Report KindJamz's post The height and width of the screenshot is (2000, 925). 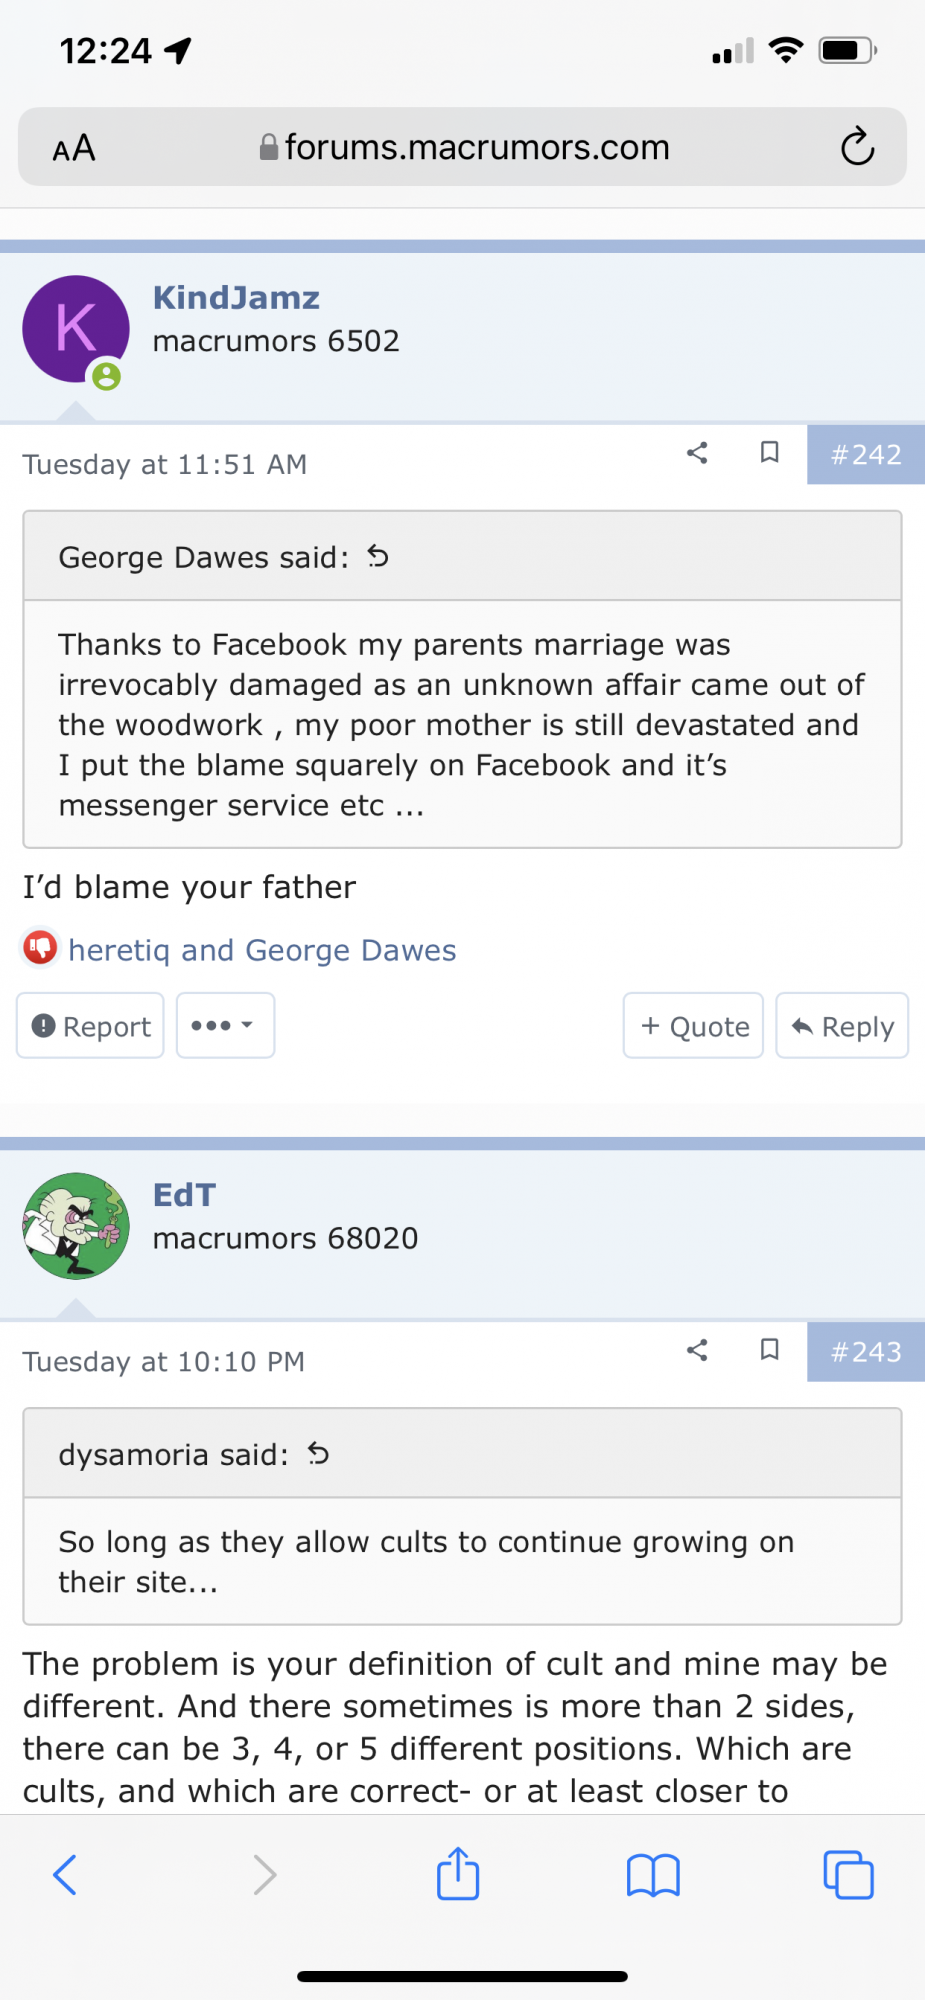click(91, 1026)
